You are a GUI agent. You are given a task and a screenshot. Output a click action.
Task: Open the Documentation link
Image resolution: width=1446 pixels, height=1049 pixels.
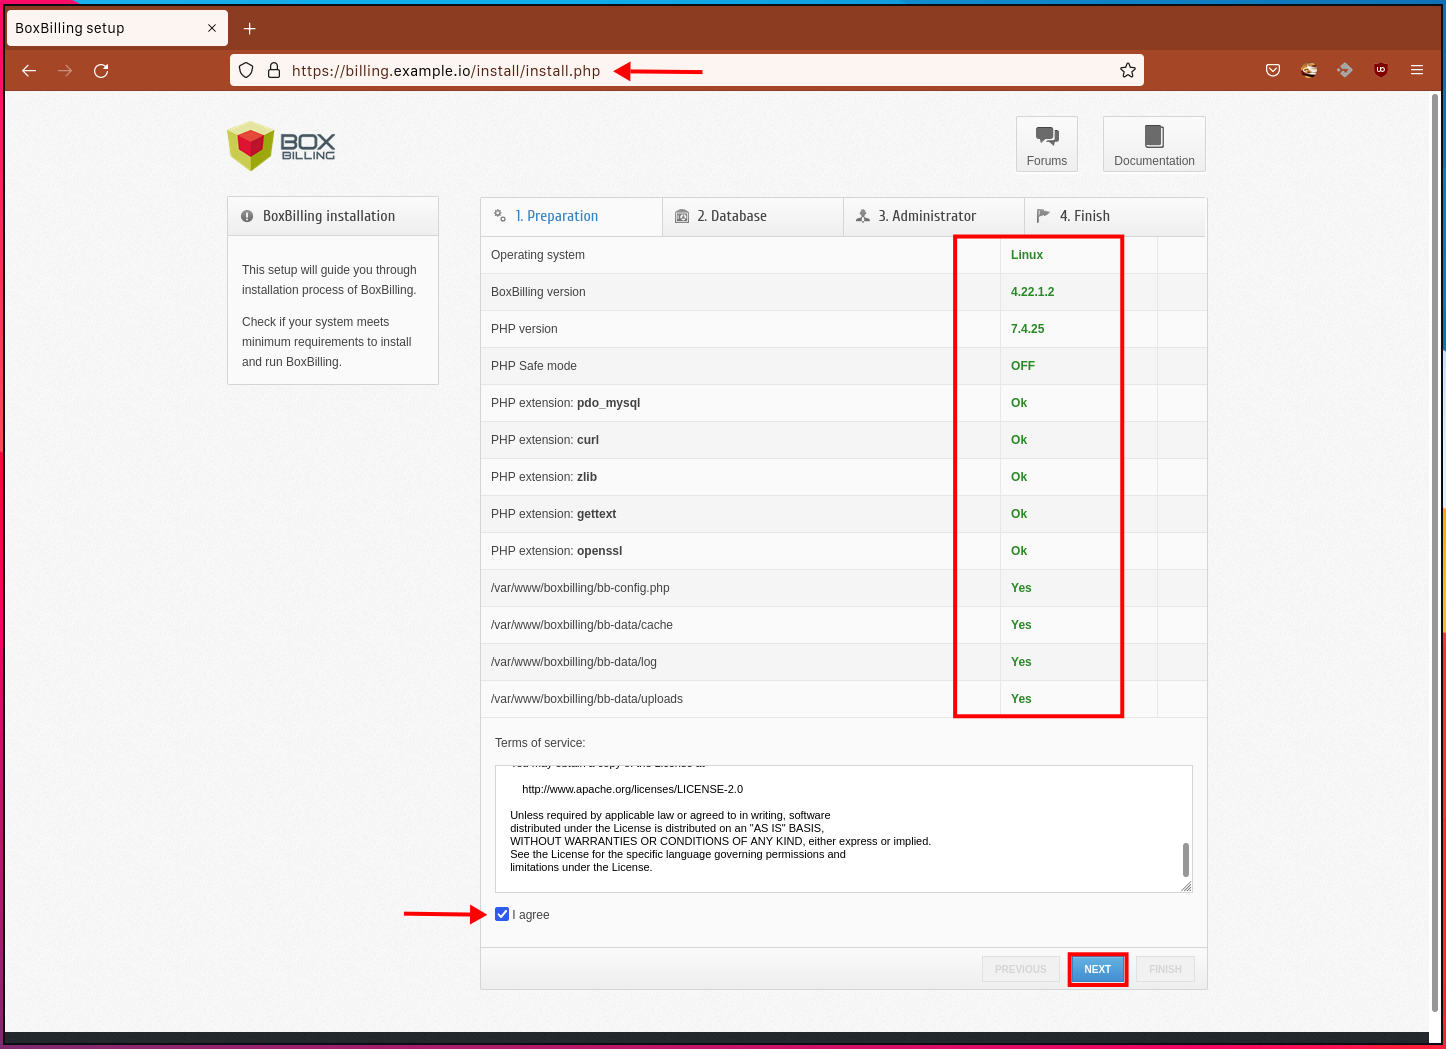(x=1154, y=144)
